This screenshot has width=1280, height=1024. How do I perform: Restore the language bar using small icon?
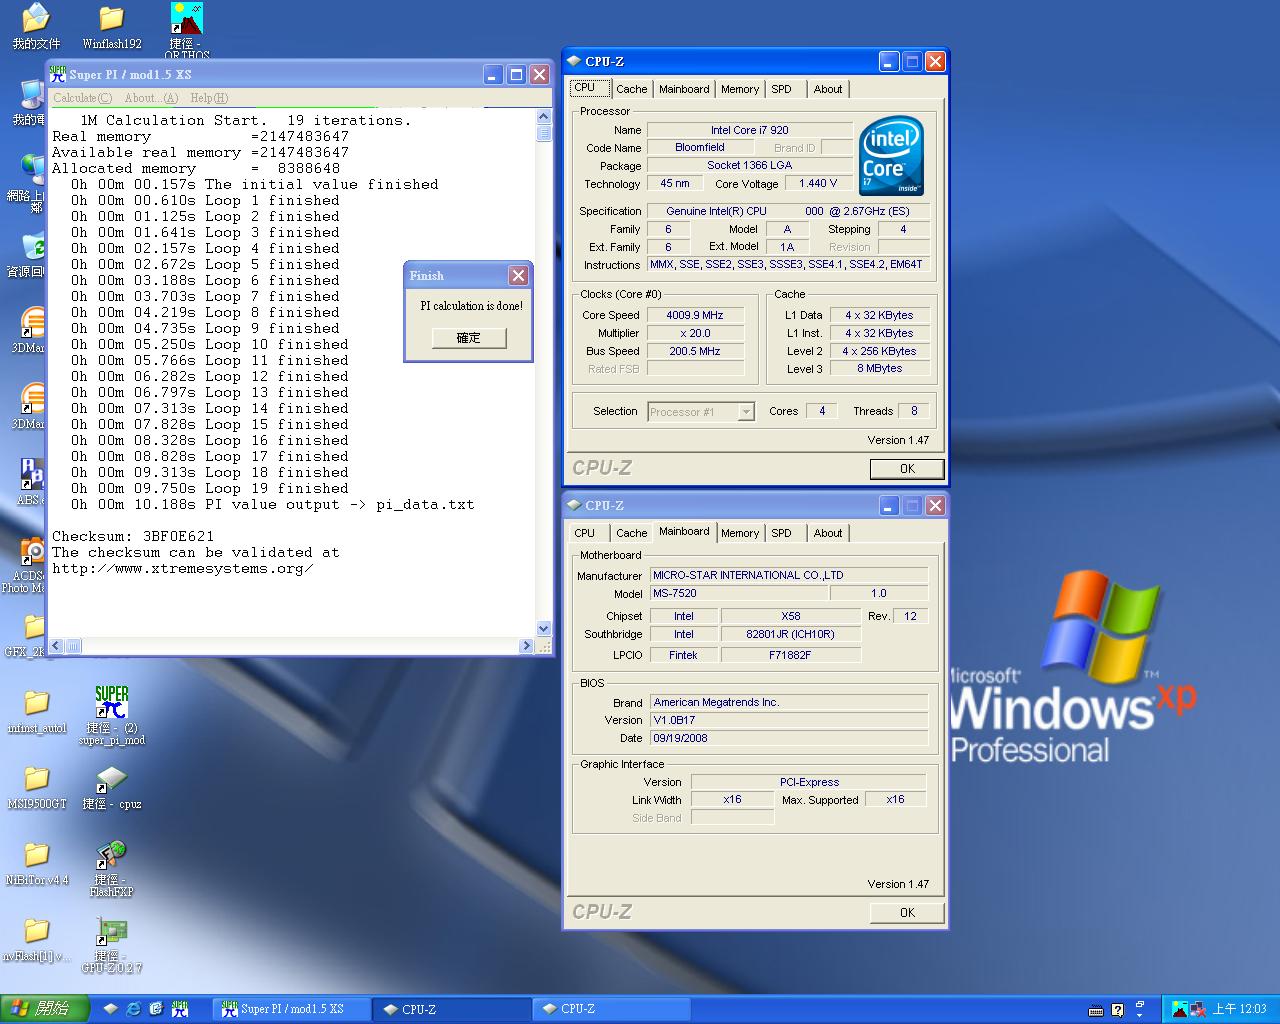pyautogui.click(x=1141, y=1004)
